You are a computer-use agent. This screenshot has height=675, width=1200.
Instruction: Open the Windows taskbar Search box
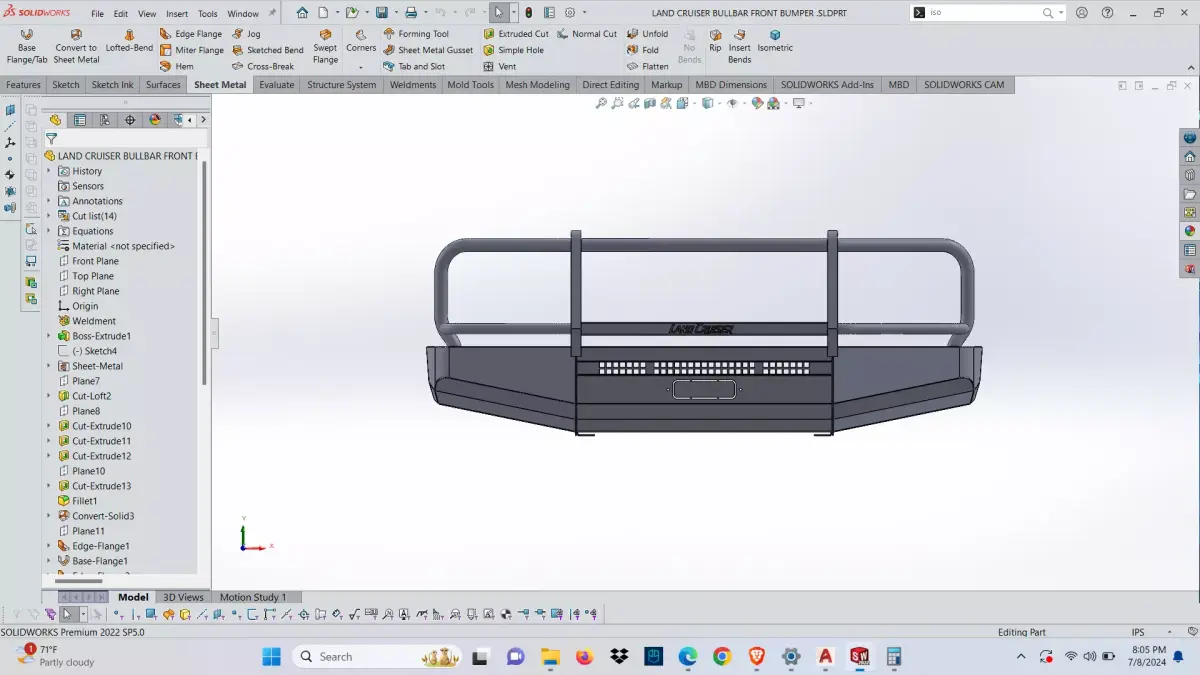[376, 657]
